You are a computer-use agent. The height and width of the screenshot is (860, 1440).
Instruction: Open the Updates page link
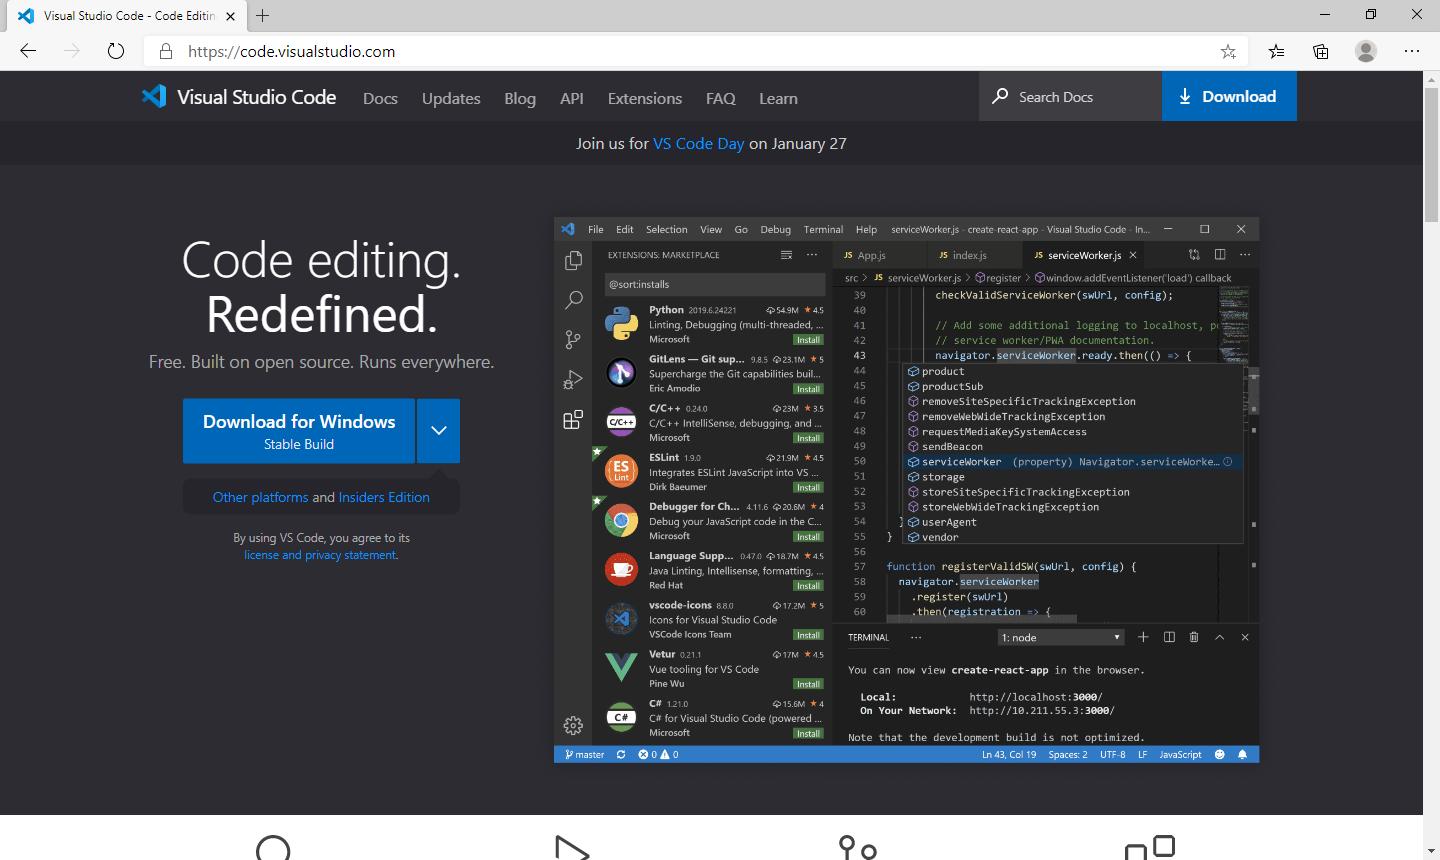point(451,98)
